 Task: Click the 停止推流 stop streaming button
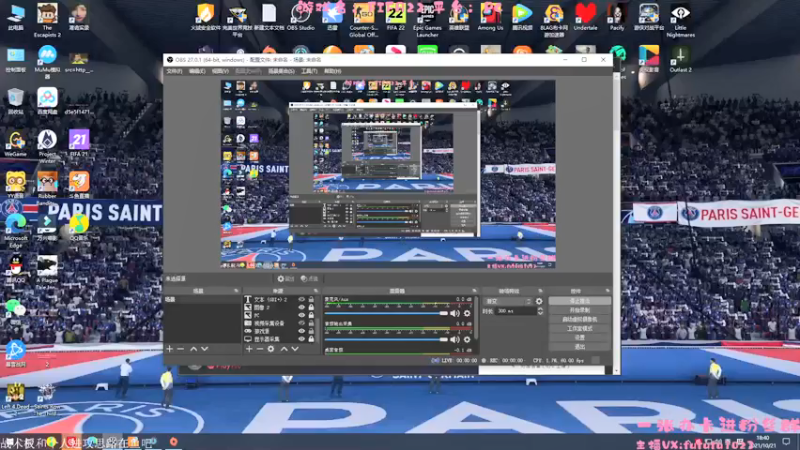point(580,301)
